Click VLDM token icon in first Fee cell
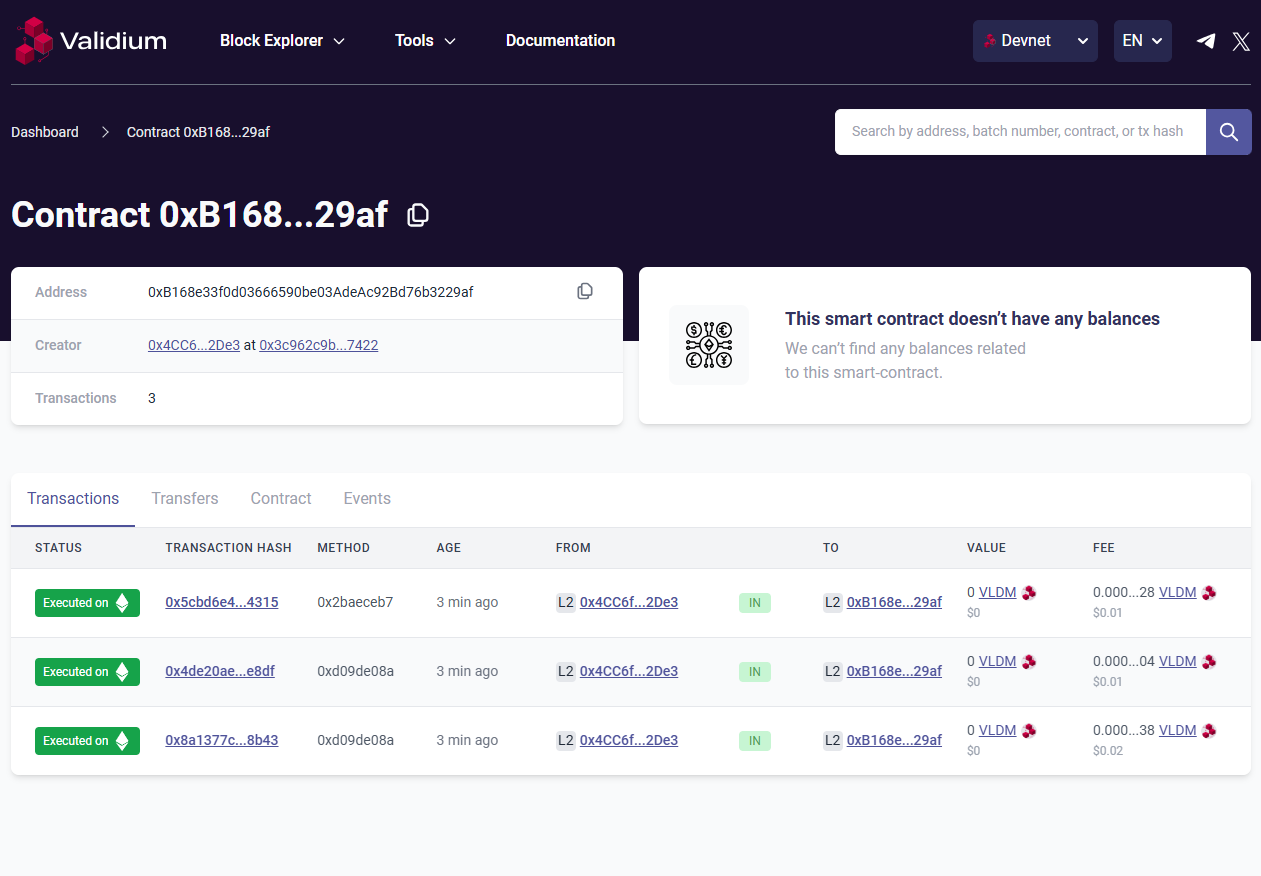Image resolution: width=1261 pixels, height=876 pixels. [1209, 593]
